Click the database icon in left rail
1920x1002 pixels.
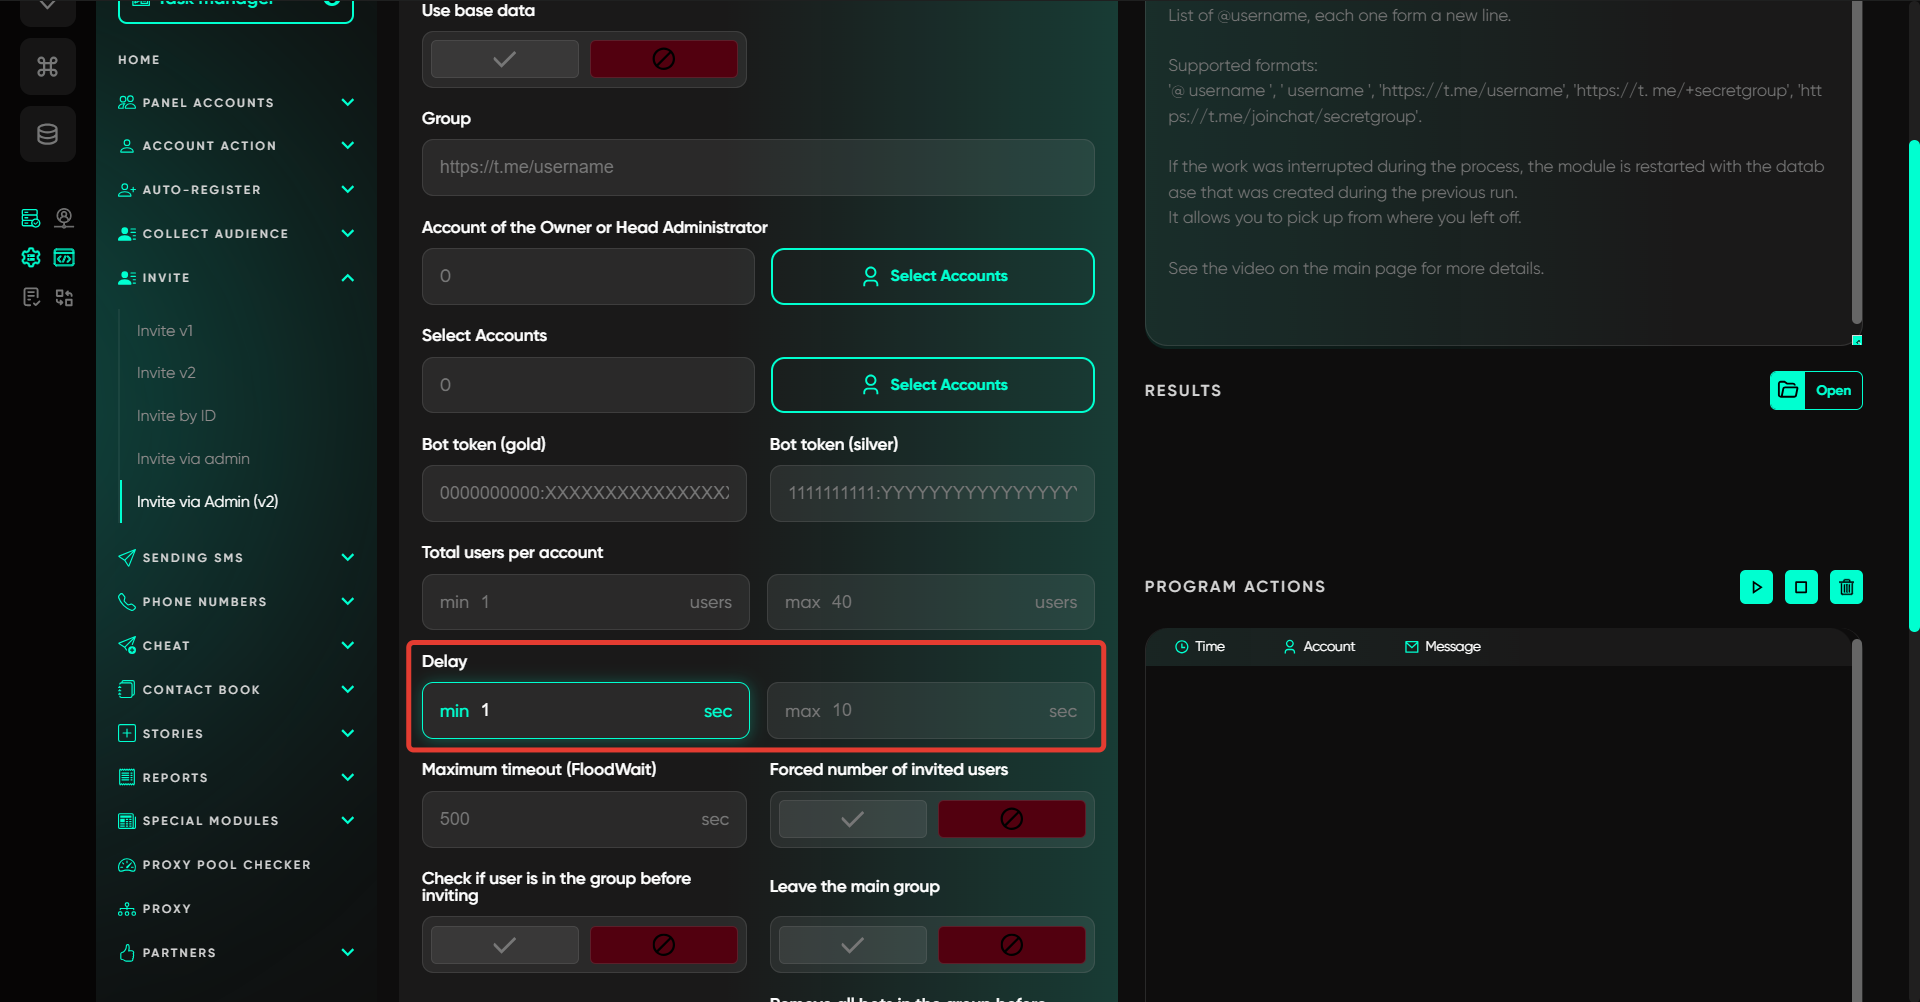tap(47, 134)
